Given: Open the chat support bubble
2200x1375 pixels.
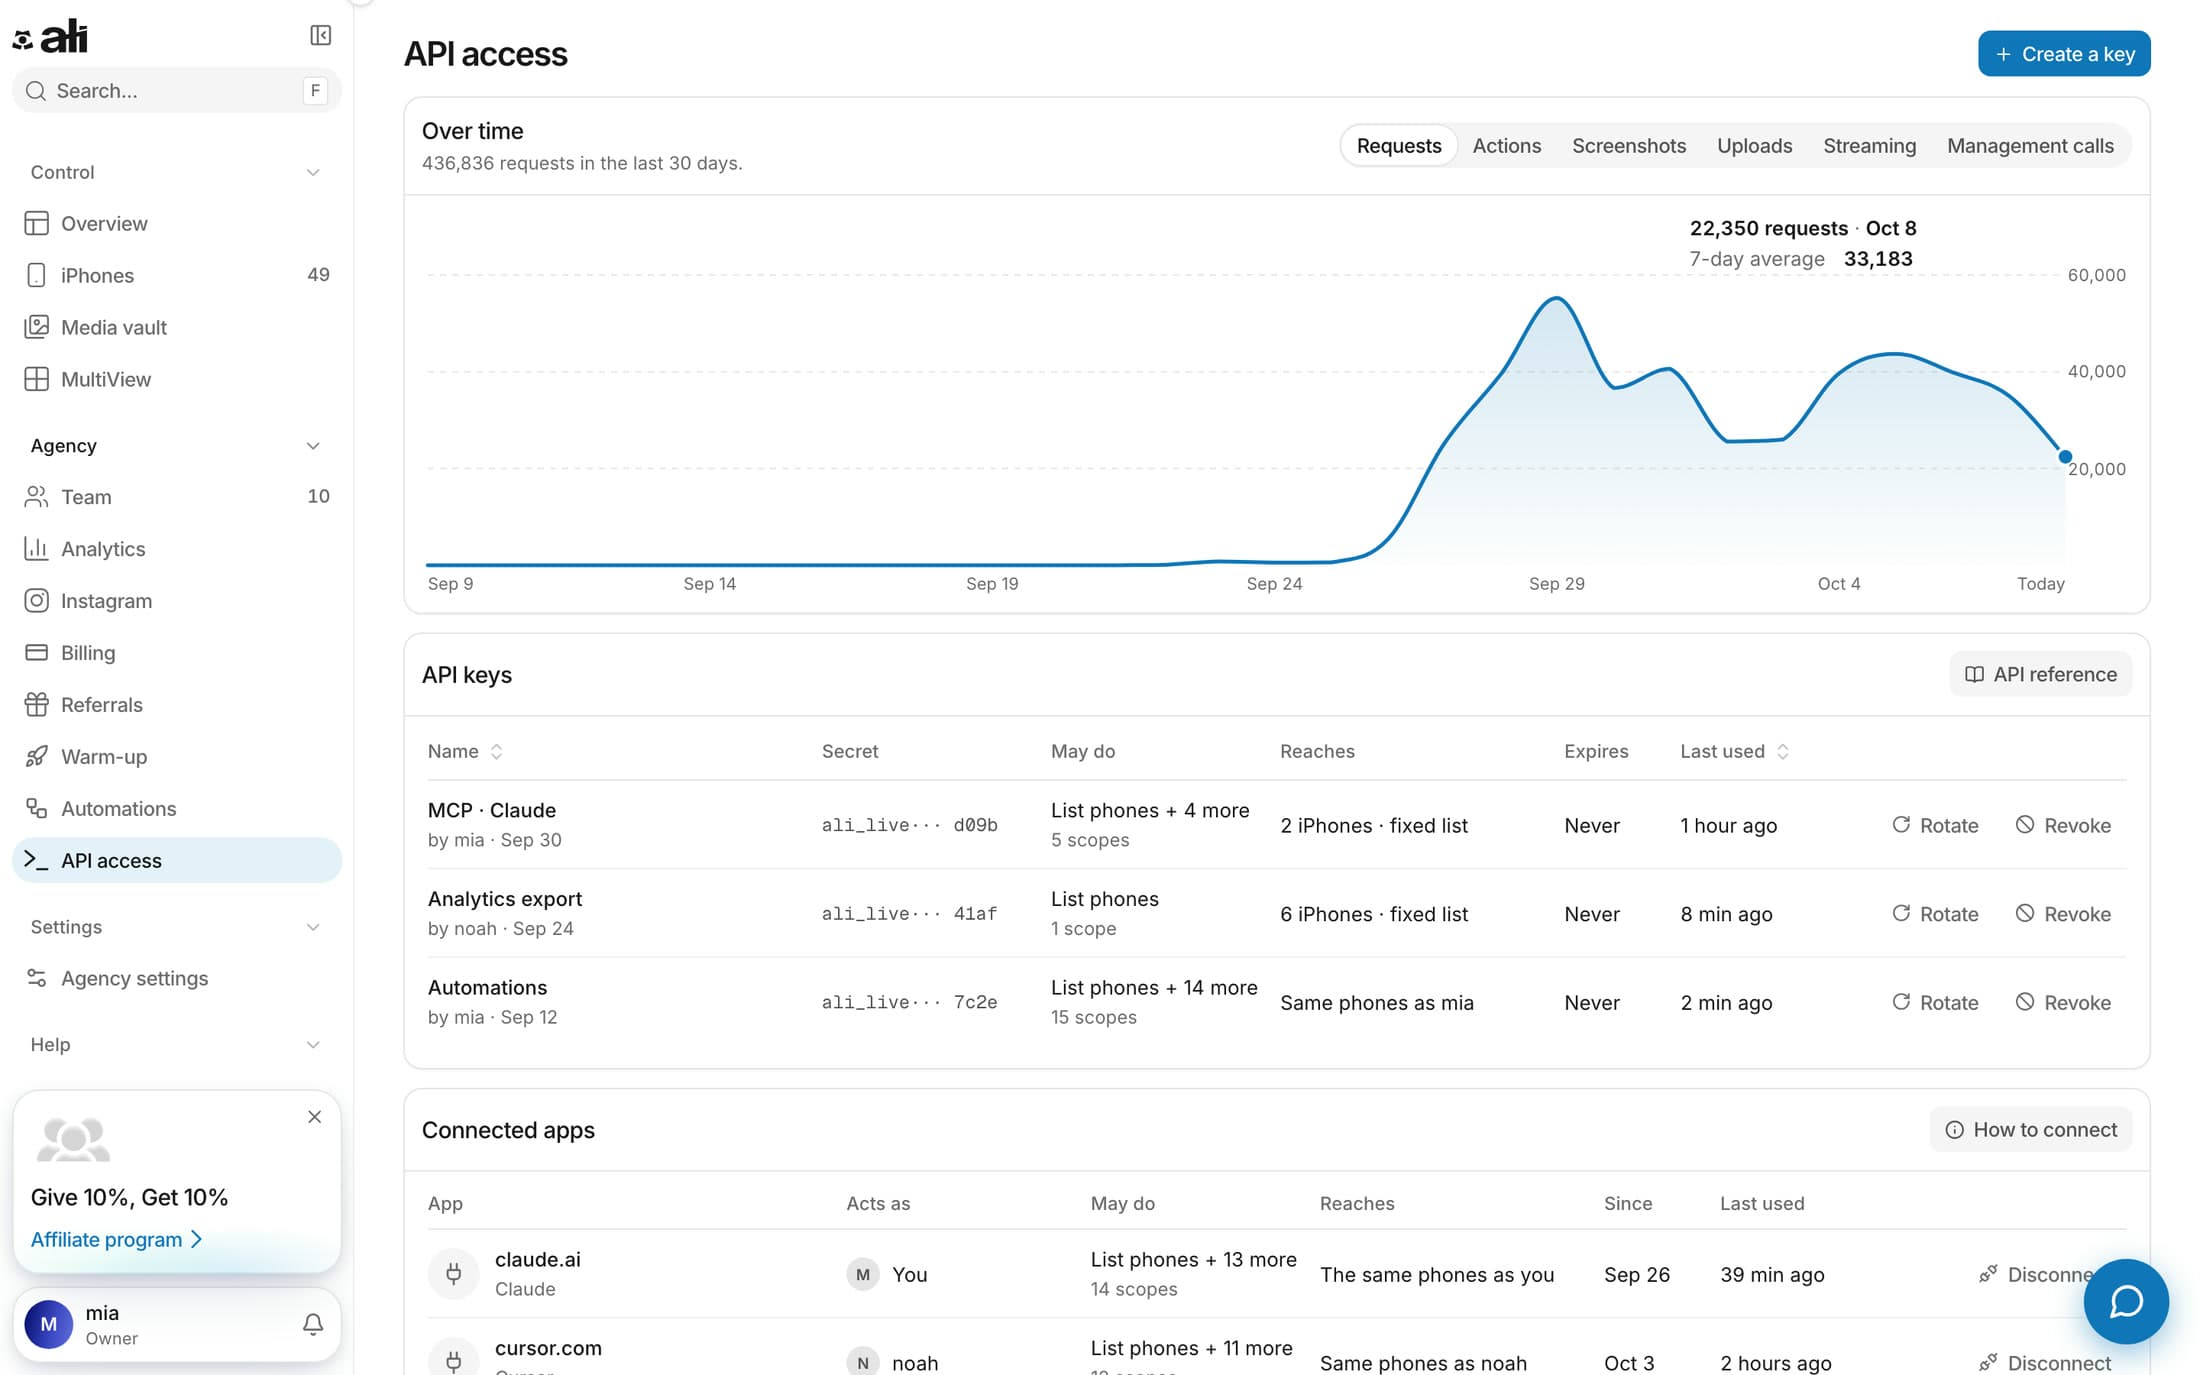Looking at the screenshot, I should tap(2126, 1301).
